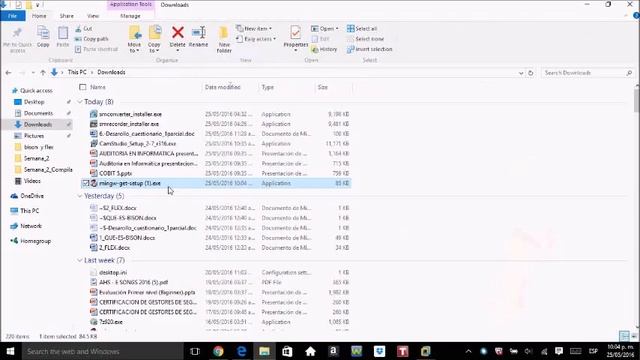Switch to the Home ribbon tab
Image resolution: width=640 pixels, height=360 pixels.
pos(39,16)
